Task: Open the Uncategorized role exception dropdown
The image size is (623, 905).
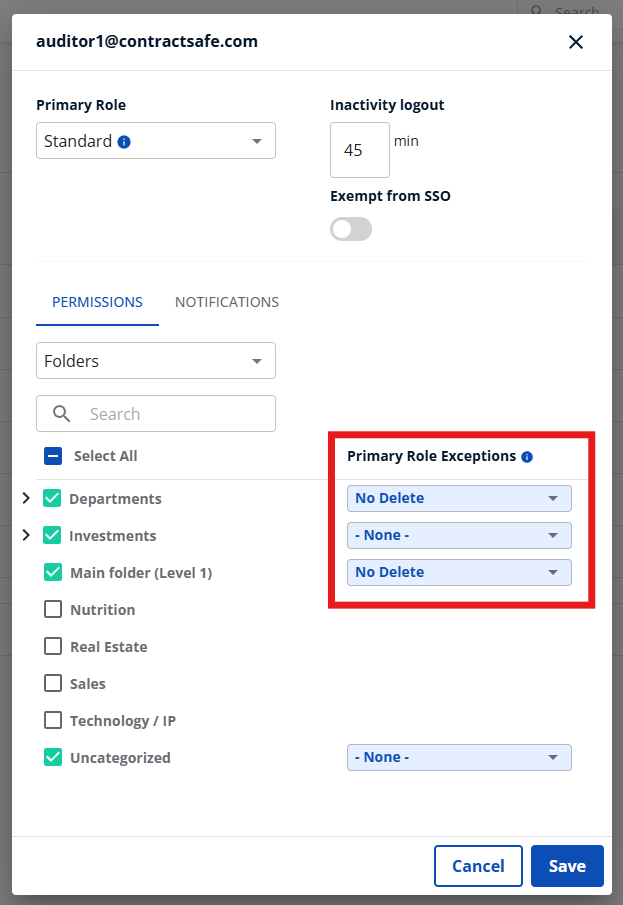Action: tap(459, 757)
